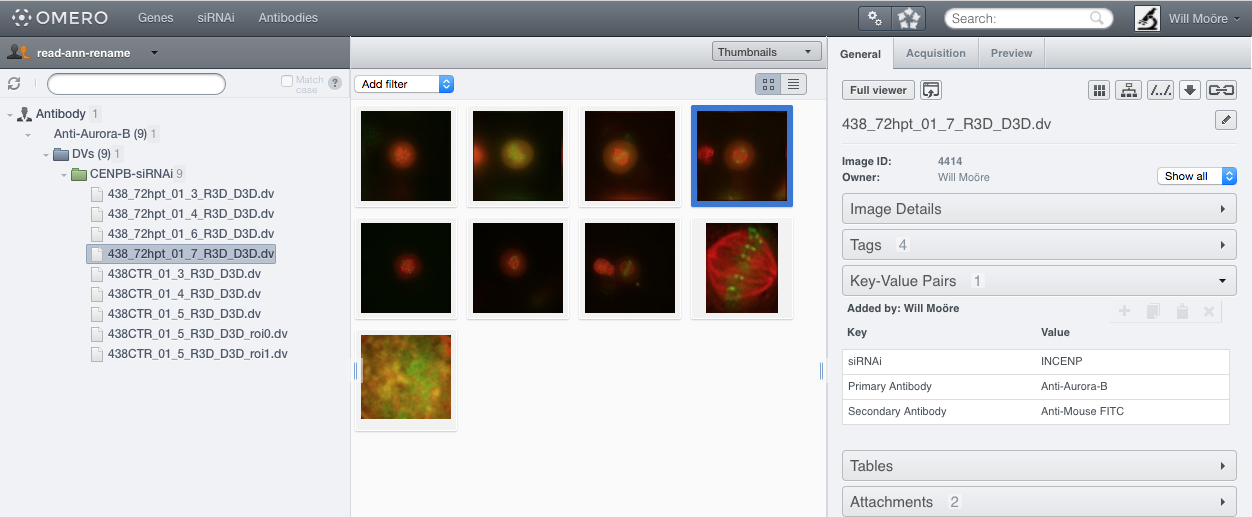The height and width of the screenshot is (517, 1252).
Task: Select the red spindle with green dots thumbnail
Action: tap(742, 268)
